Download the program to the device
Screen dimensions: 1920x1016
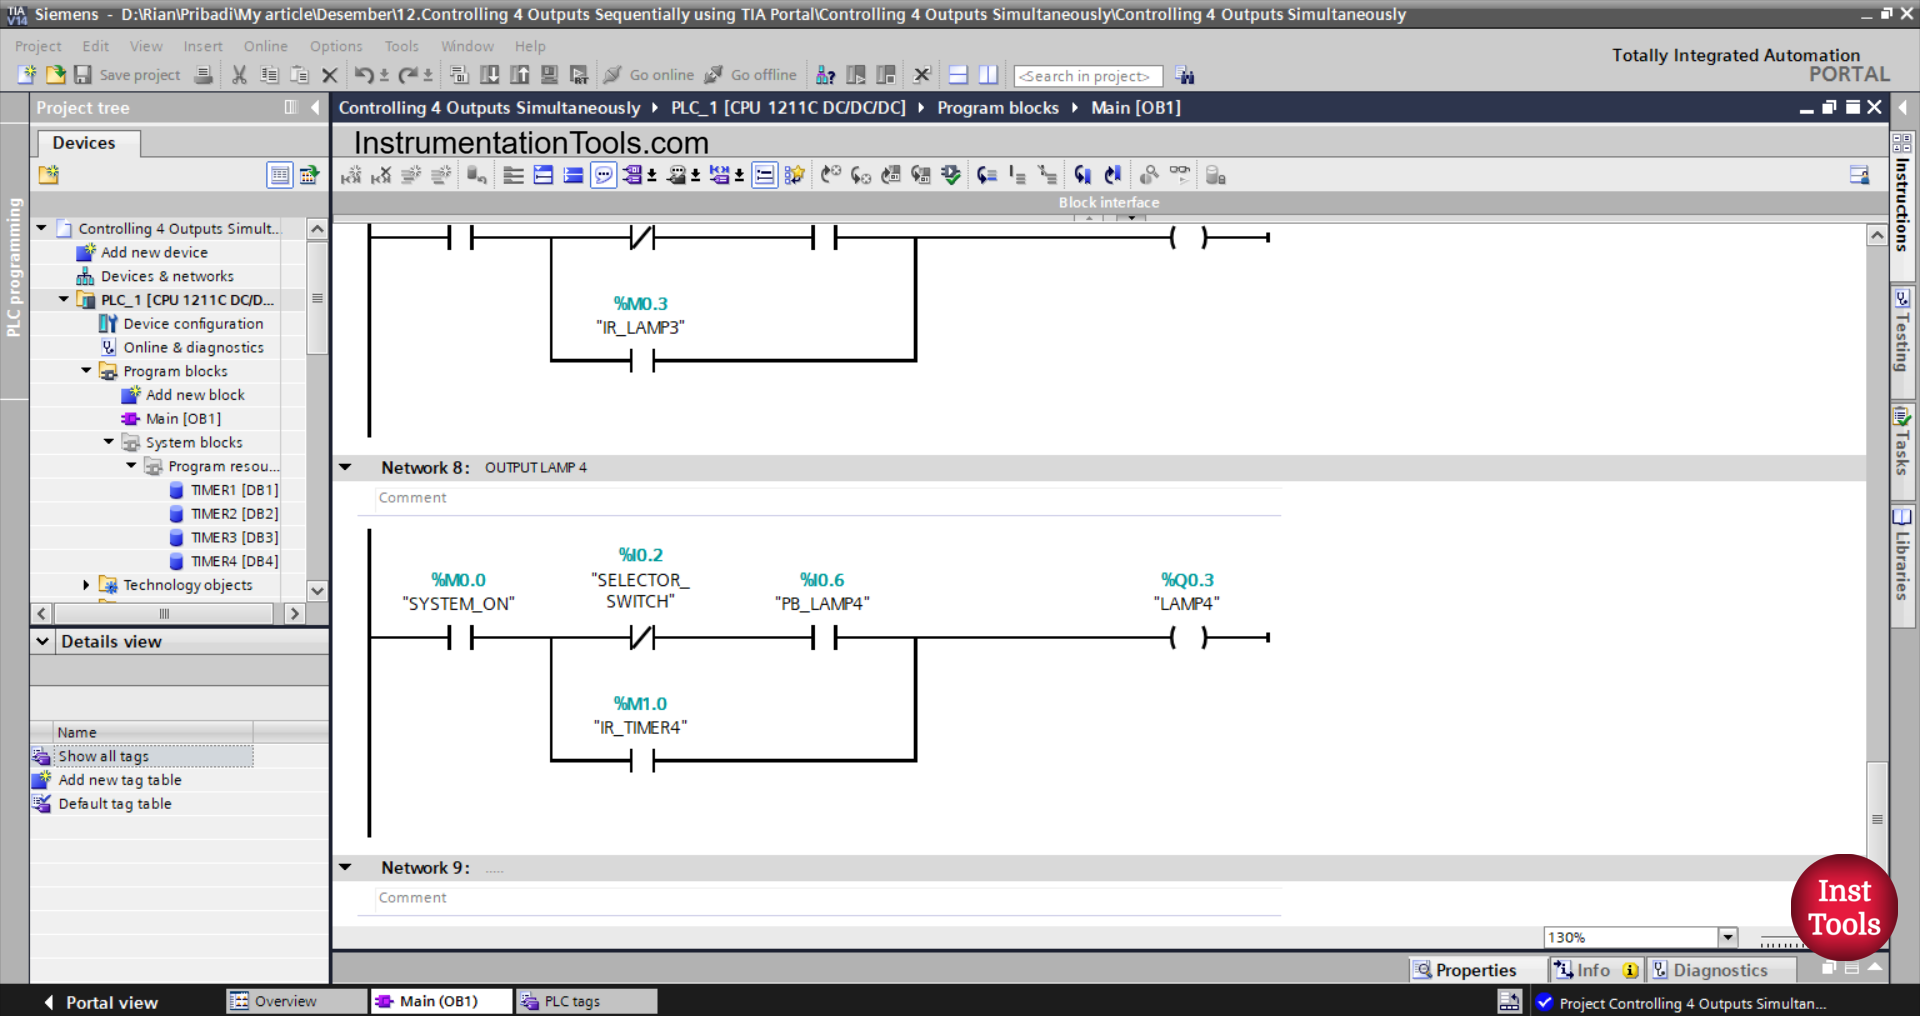(490, 75)
